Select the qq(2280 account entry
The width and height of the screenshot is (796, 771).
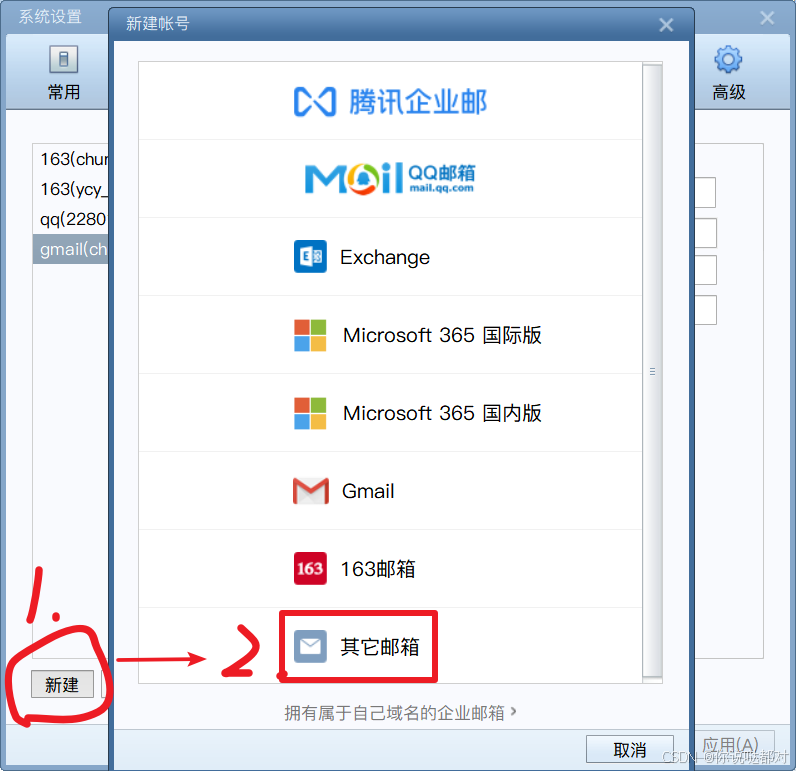71,219
